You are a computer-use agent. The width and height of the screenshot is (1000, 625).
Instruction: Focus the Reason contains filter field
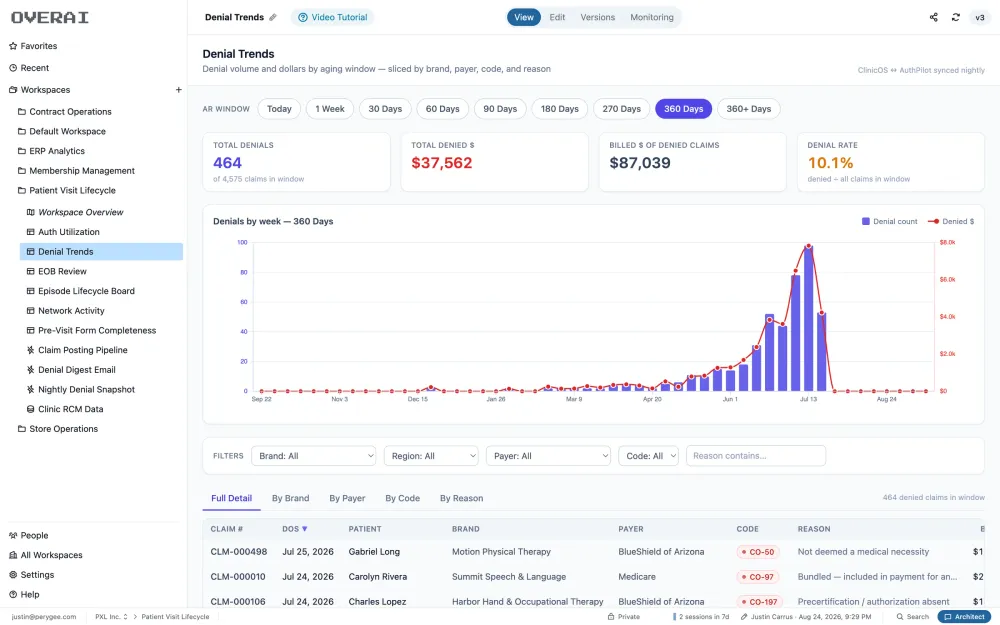(x=756, y=456)
